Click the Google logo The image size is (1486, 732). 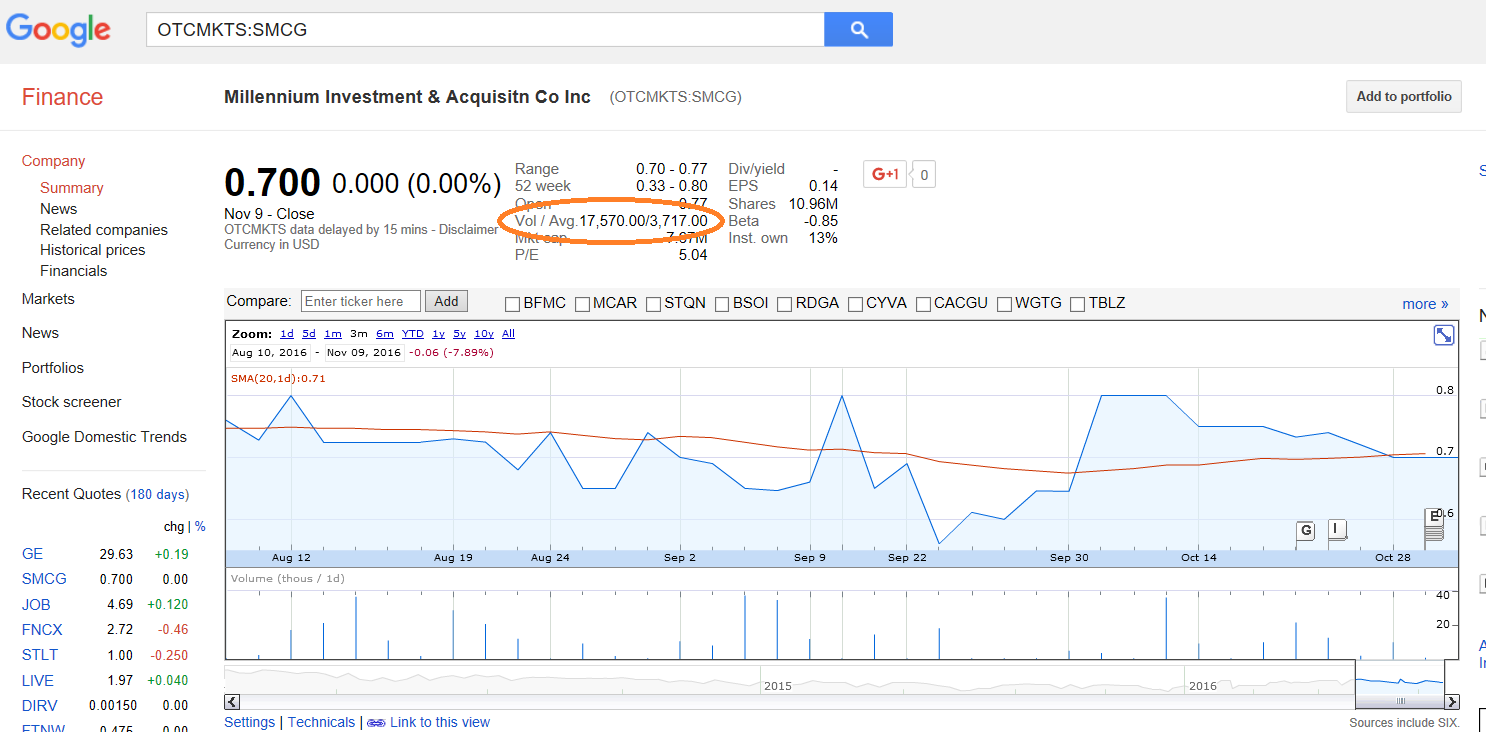point(58,28)
